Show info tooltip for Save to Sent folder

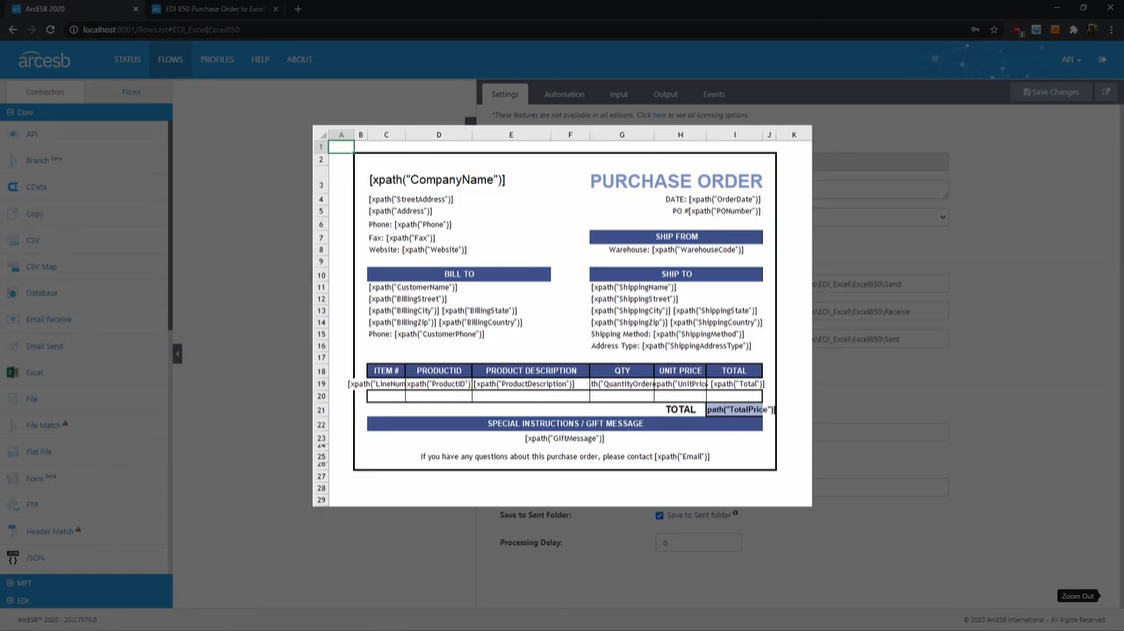click(x=735, y=513)
